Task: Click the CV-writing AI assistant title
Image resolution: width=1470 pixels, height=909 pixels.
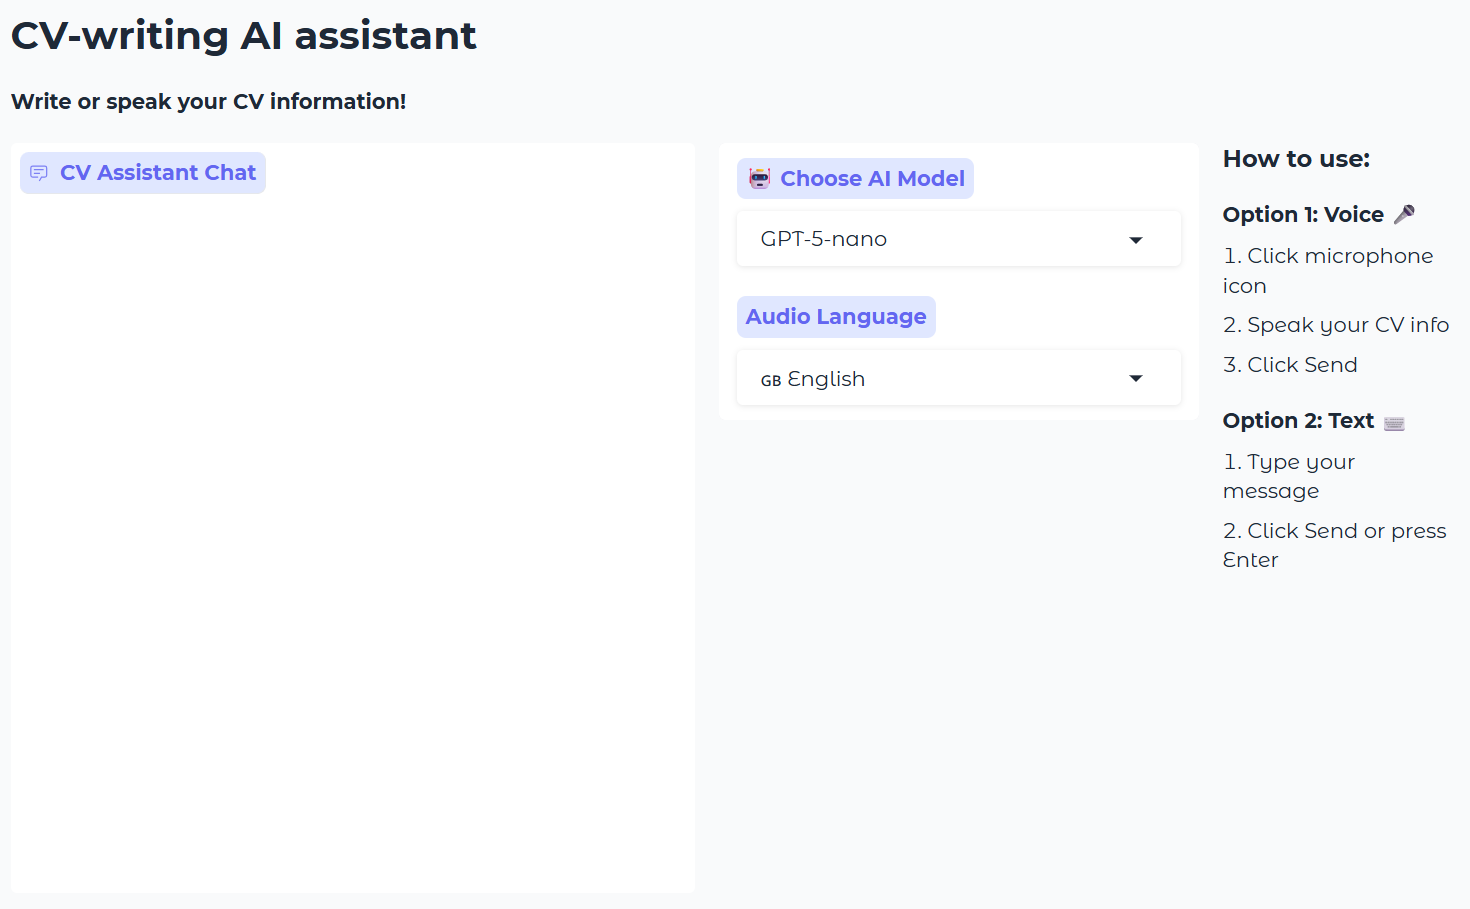Action: (243, 35)
